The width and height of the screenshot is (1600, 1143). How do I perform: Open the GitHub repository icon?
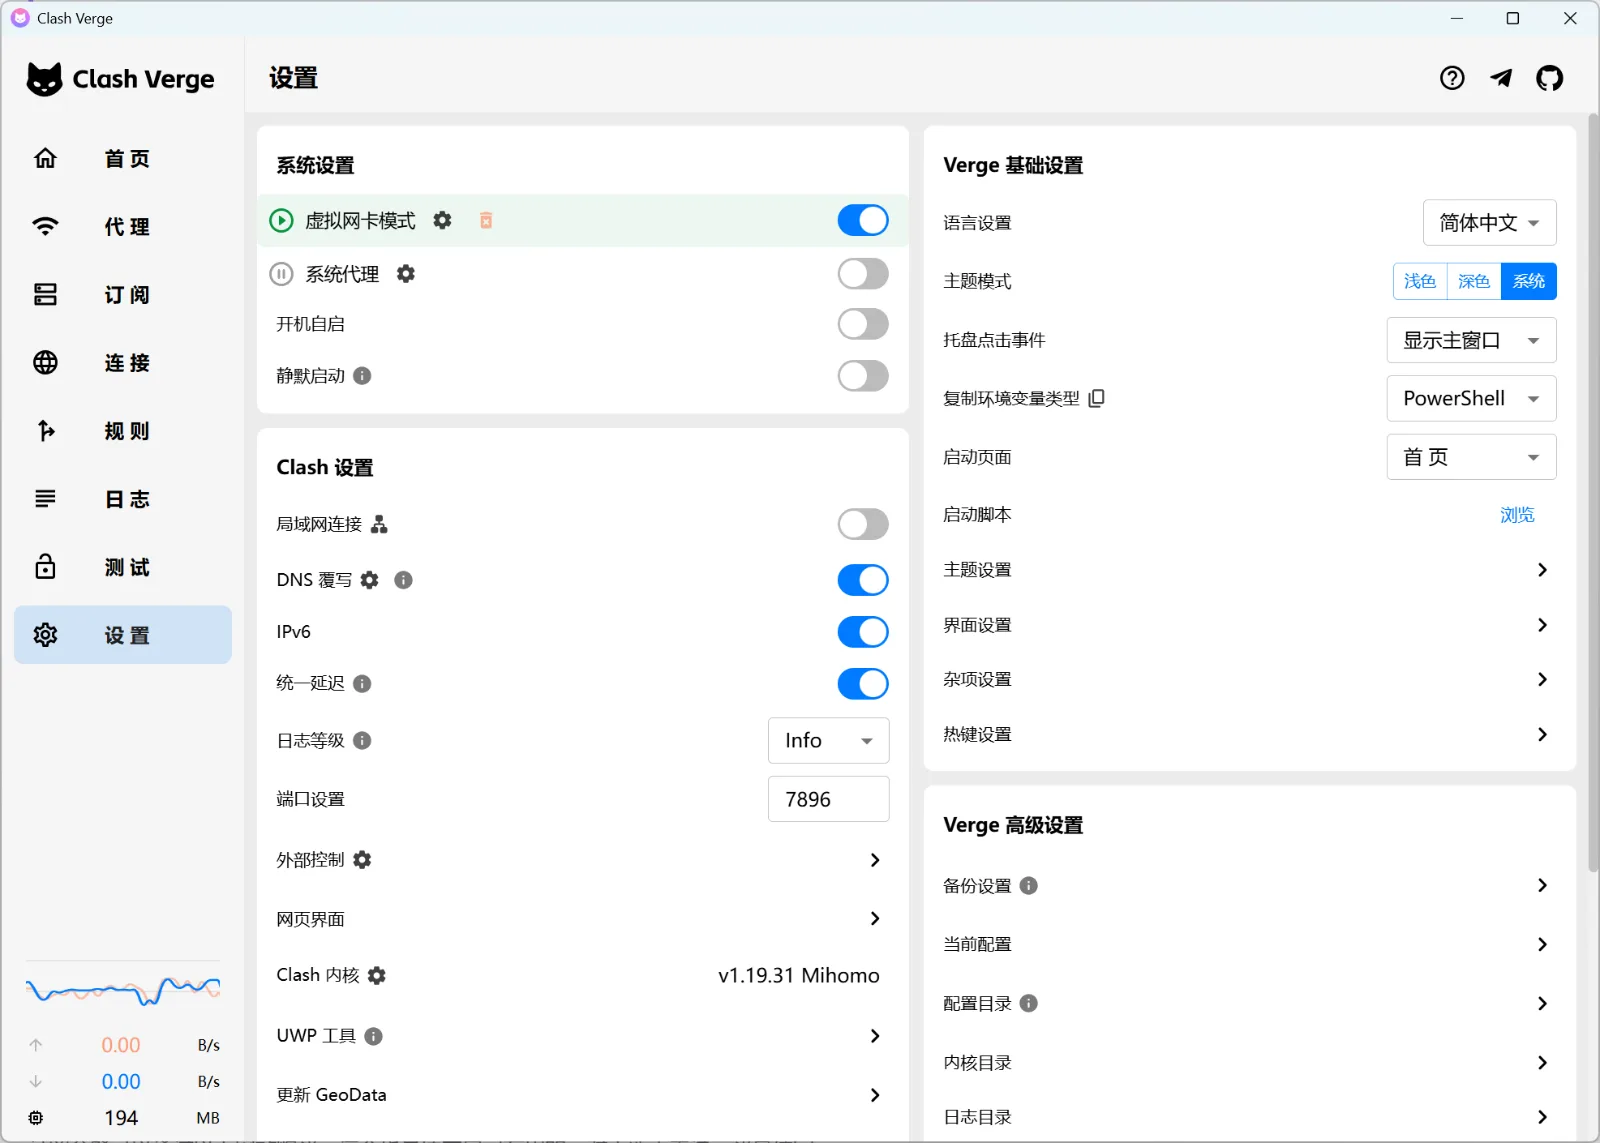pos(1549,78)
